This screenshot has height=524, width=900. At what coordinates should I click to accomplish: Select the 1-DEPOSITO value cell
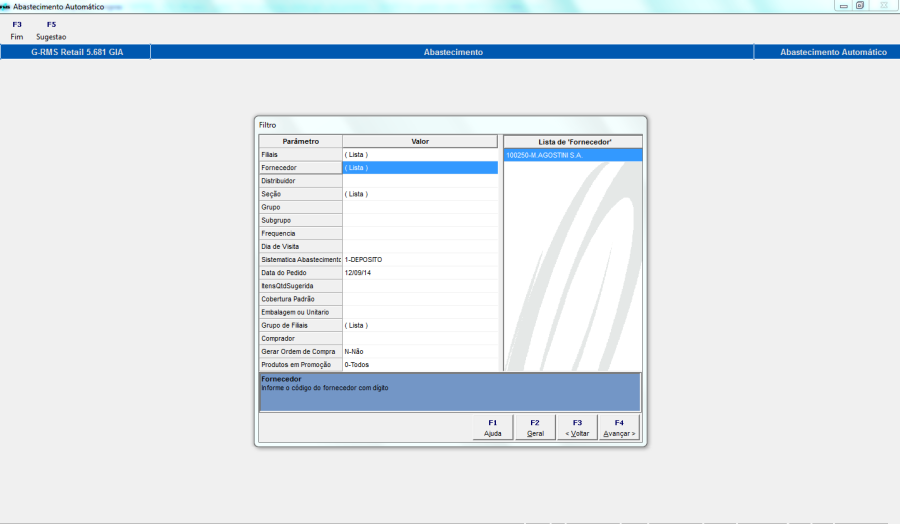point(420,259)
